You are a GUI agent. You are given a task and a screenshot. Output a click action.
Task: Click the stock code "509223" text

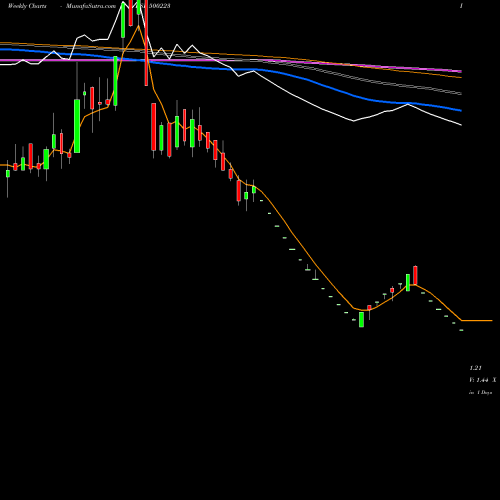click(159, 6)
